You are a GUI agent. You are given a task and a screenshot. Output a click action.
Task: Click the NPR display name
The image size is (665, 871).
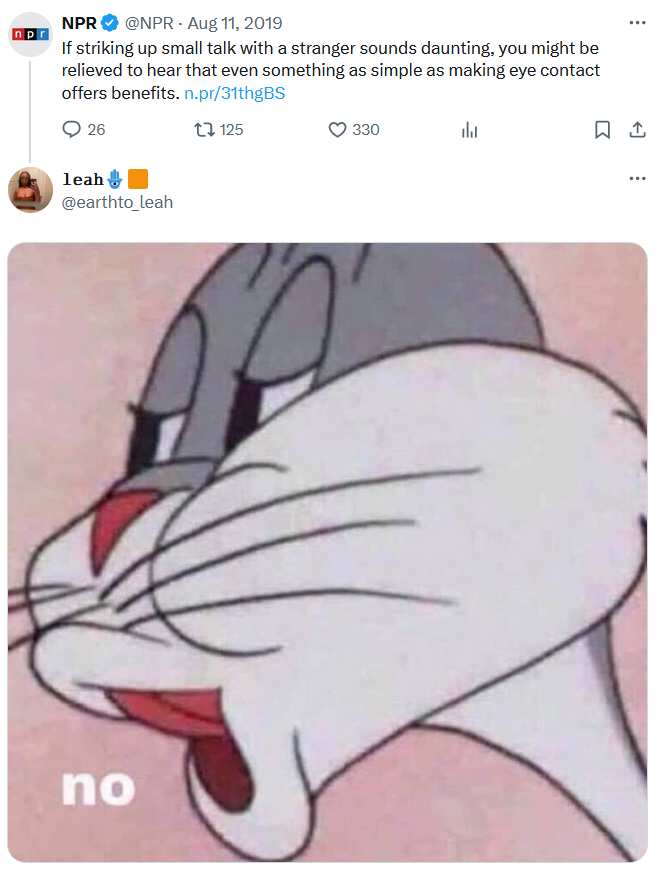tap(79, 23)
